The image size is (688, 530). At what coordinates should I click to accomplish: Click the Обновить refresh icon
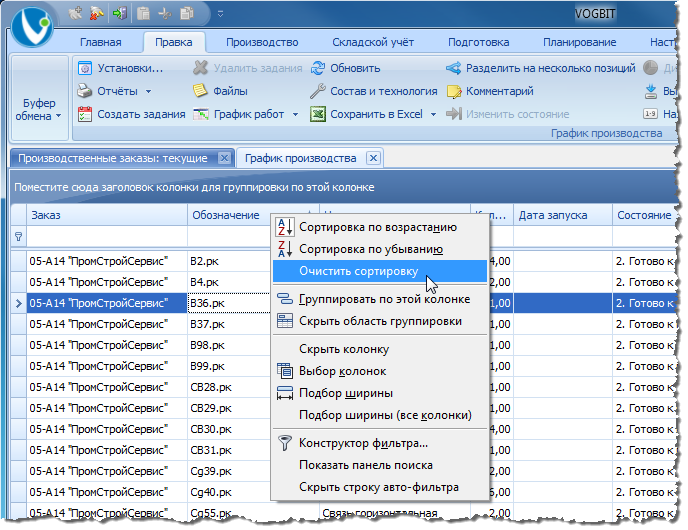pos(318,68)
